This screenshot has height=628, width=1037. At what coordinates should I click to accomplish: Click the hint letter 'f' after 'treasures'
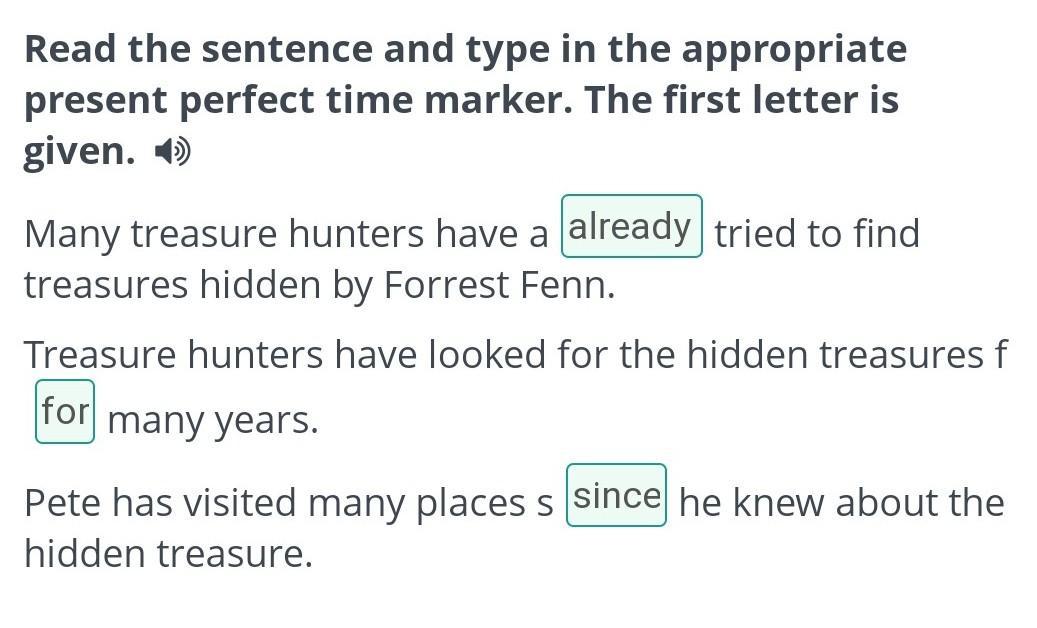(1001, 354)
